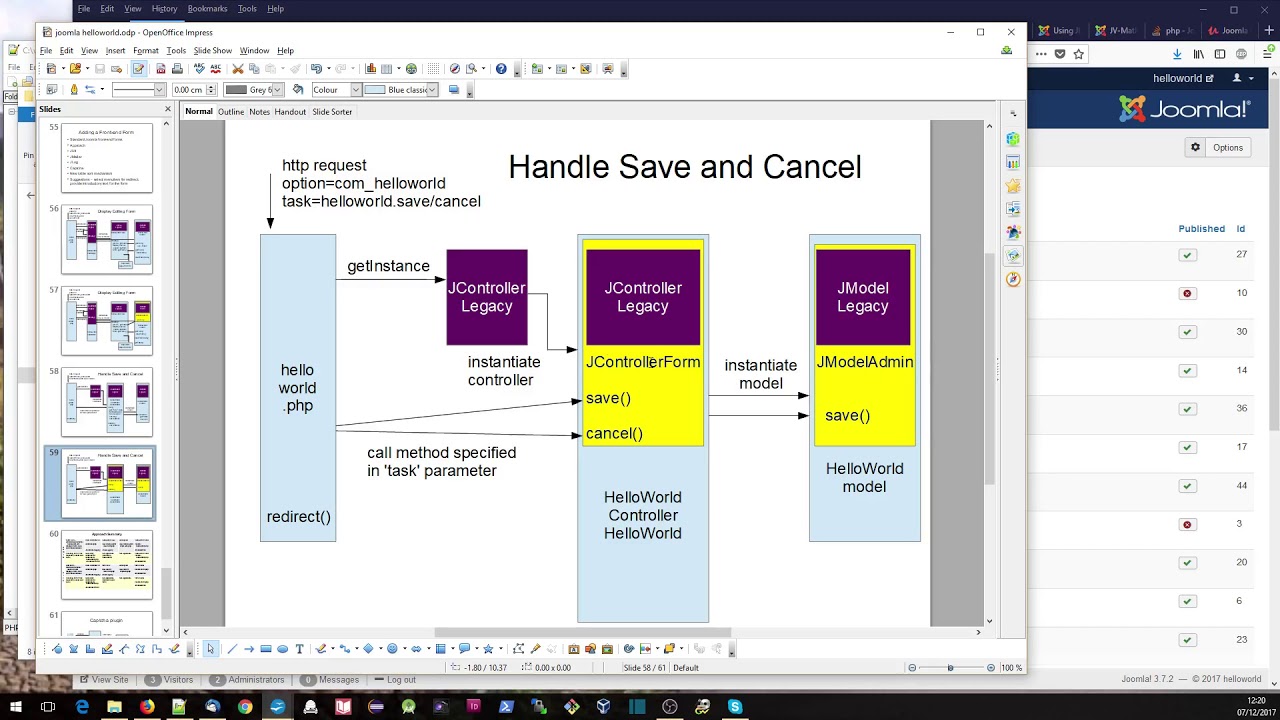Image resolution: width=1280 pixels, height=720 pixels.
Task: Open the Slide Show menu
Action: coord(212,50)
